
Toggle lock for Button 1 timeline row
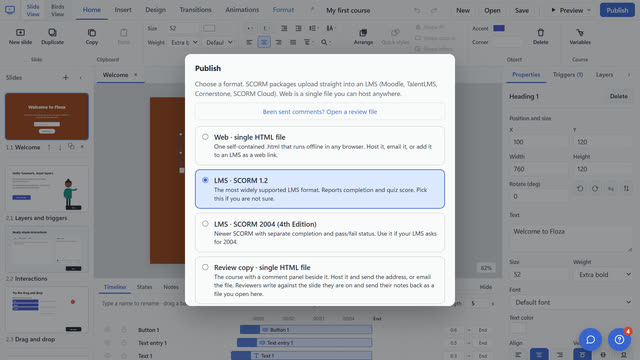(x=124, y=329)
